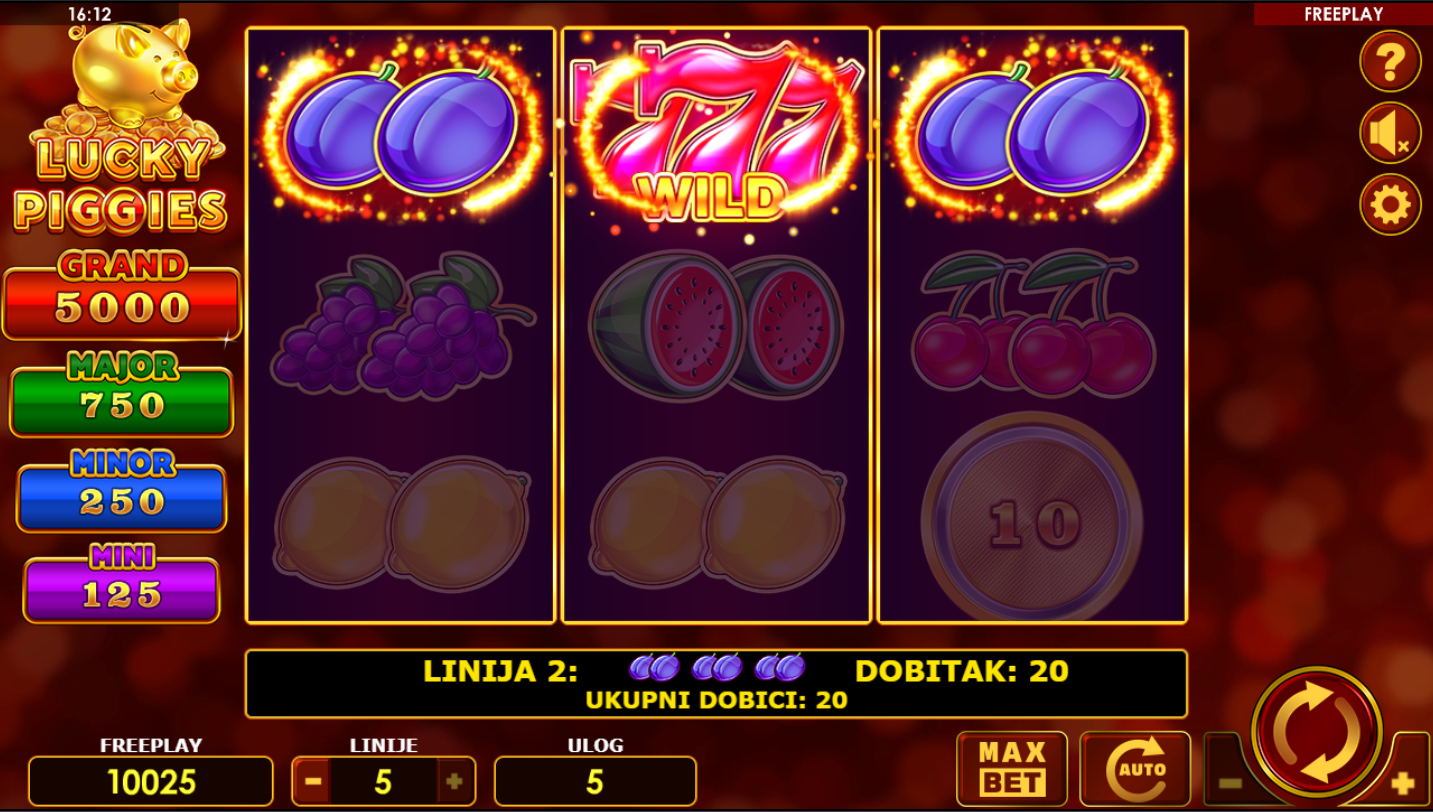Decrease the number of lines with minus
Viewport: 1433px width, 812px height.
point(313,782)
